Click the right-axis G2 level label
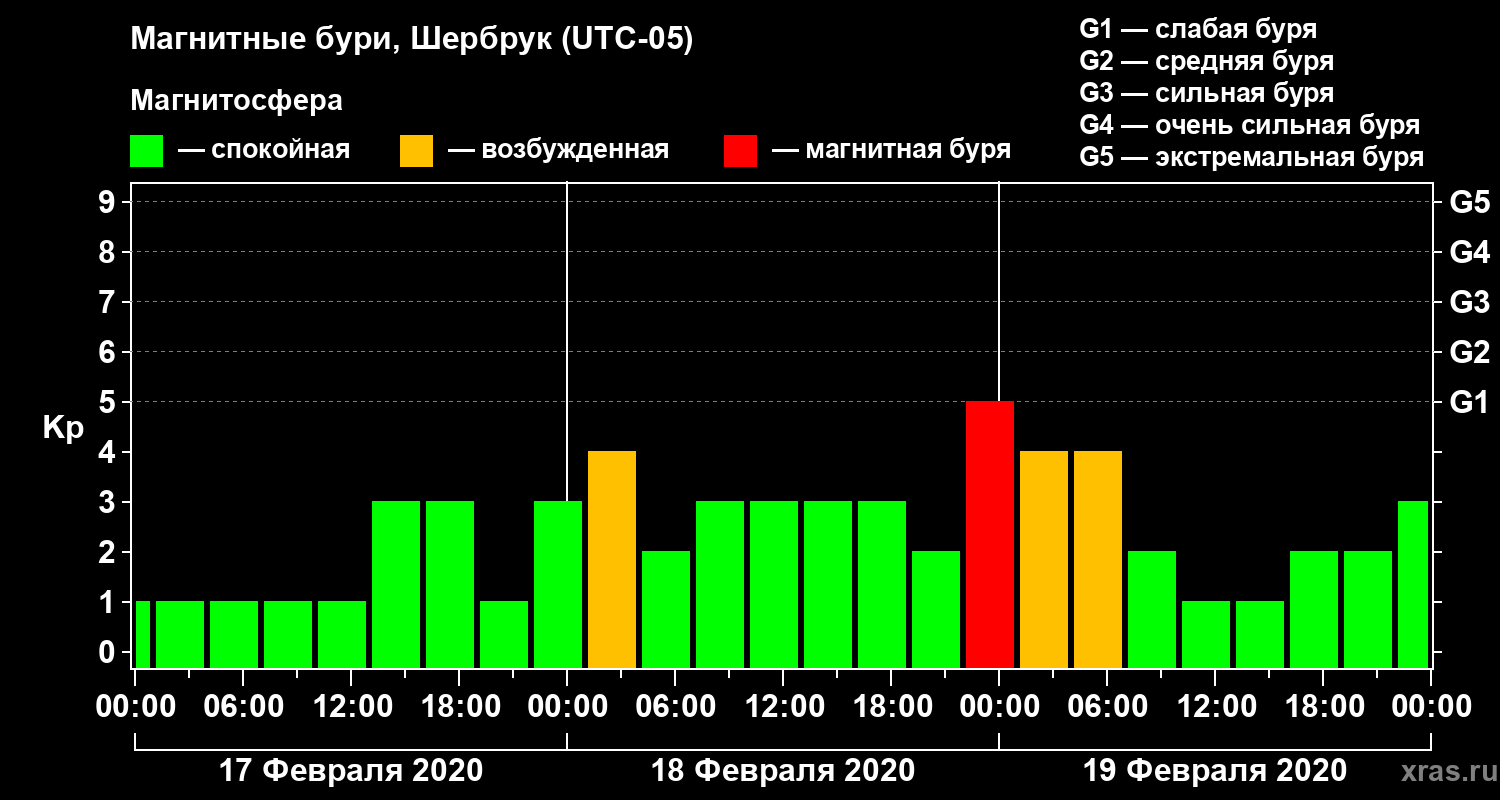Image resolution: width=1500 pixels, height=800 pixels. [x=1469, y=352]
